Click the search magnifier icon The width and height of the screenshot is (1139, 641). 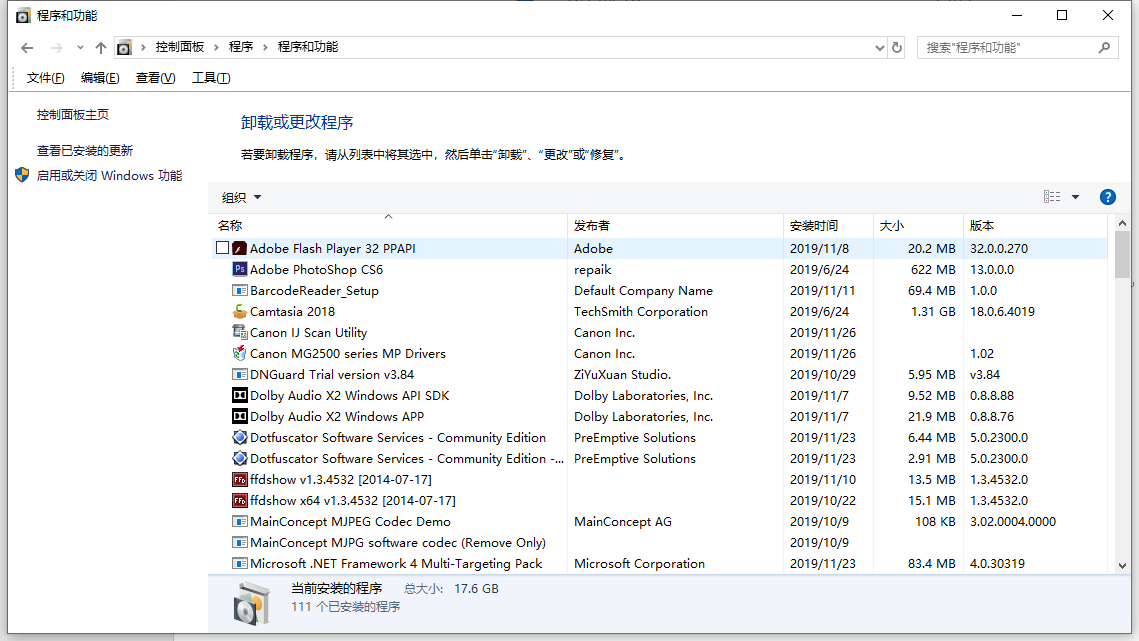(1104, 48)
